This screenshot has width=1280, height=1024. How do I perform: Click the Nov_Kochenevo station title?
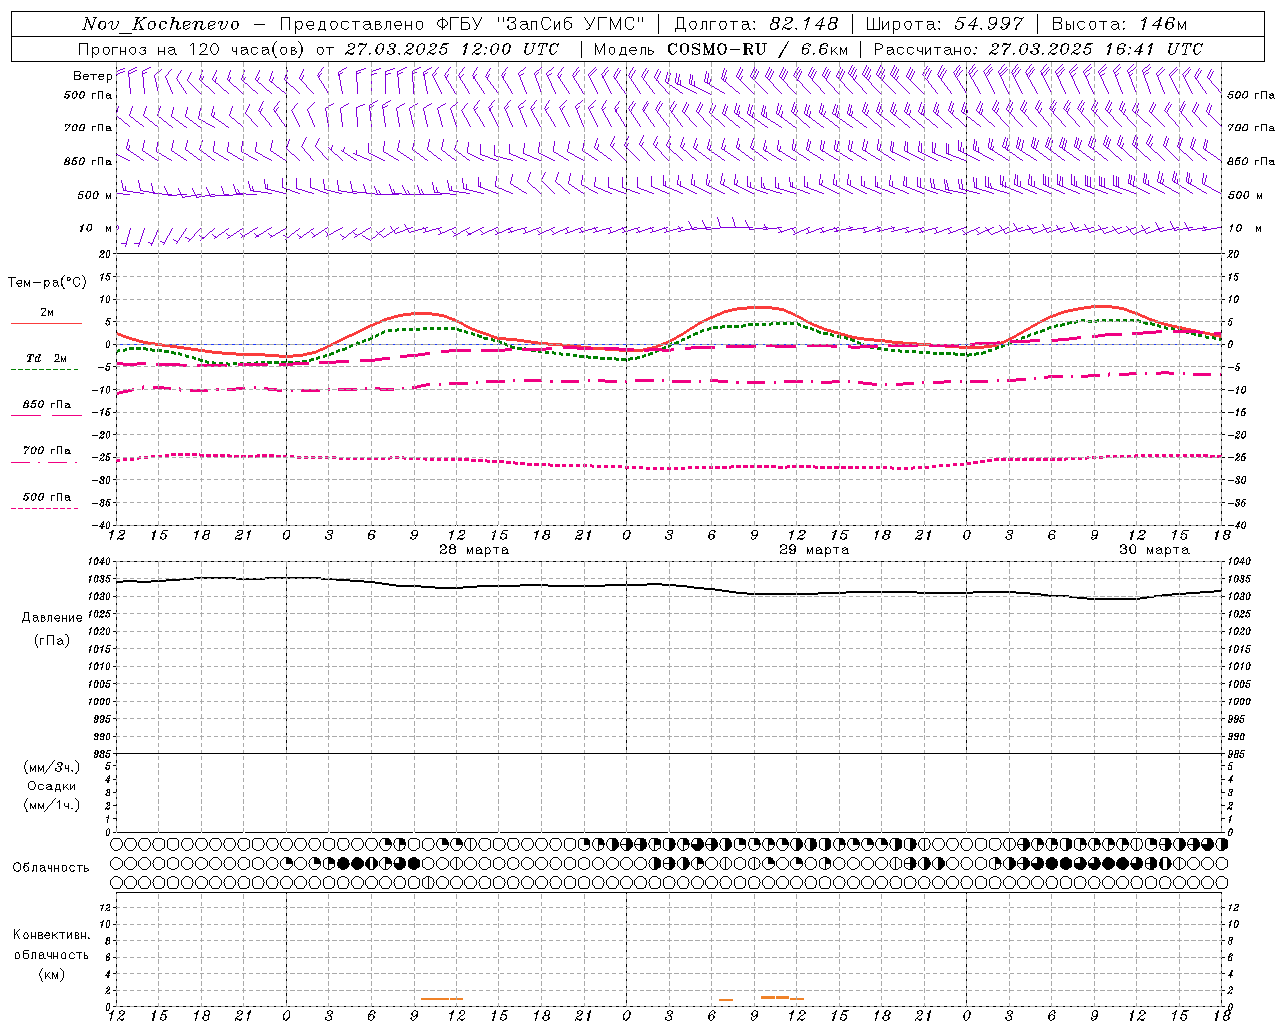(x=161, y=24)
